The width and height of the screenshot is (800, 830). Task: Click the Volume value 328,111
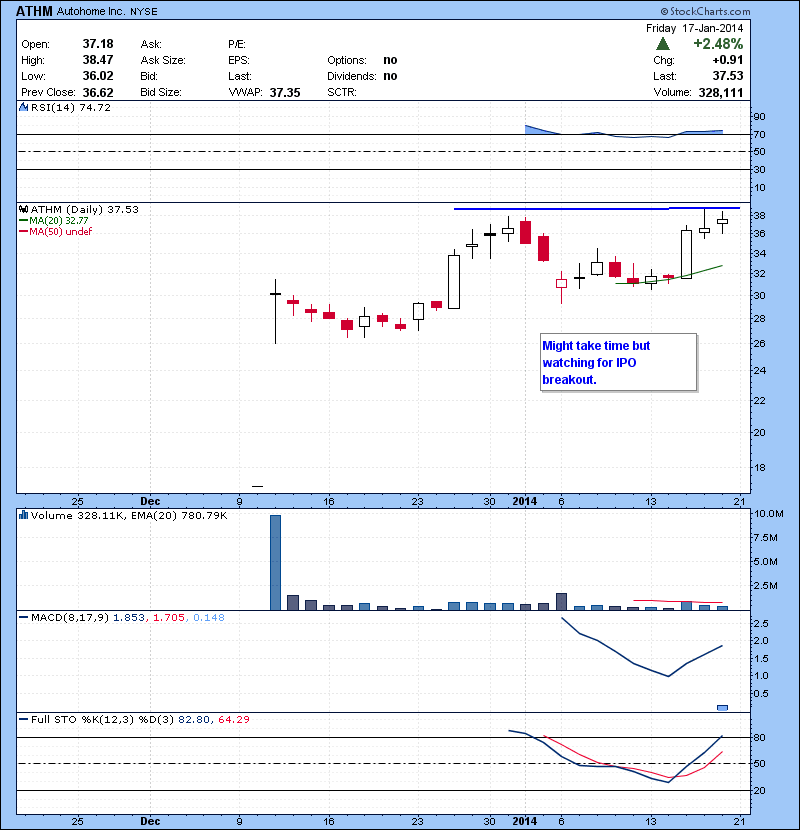tap(721, 93)
